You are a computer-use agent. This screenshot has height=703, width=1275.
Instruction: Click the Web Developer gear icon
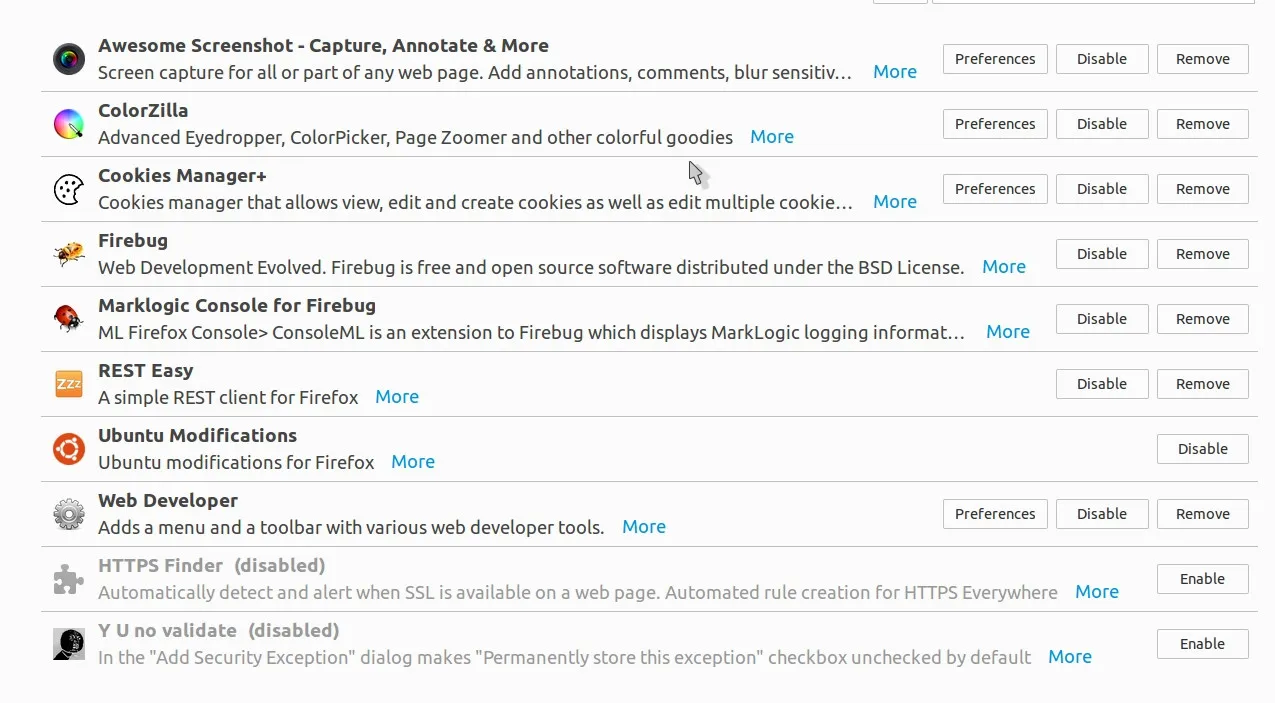click(x=69, y=514)
